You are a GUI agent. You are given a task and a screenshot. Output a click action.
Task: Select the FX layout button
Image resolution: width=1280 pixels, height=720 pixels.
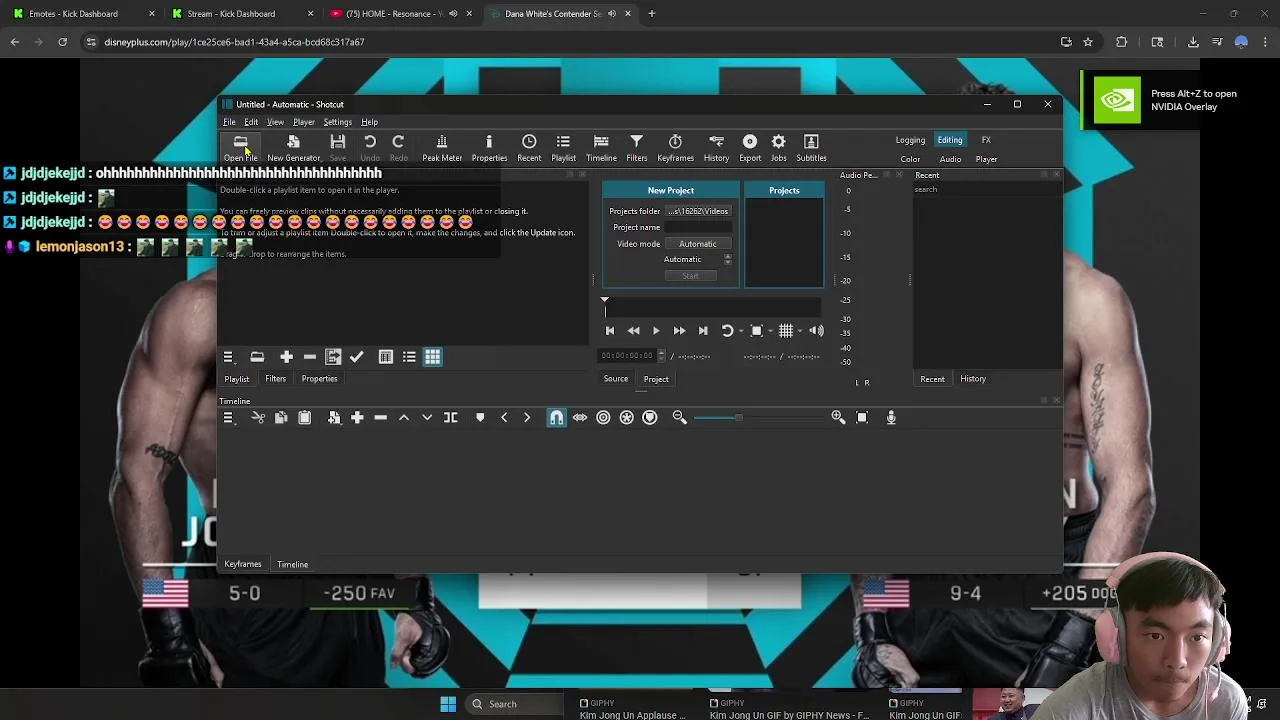click(986, 140)
